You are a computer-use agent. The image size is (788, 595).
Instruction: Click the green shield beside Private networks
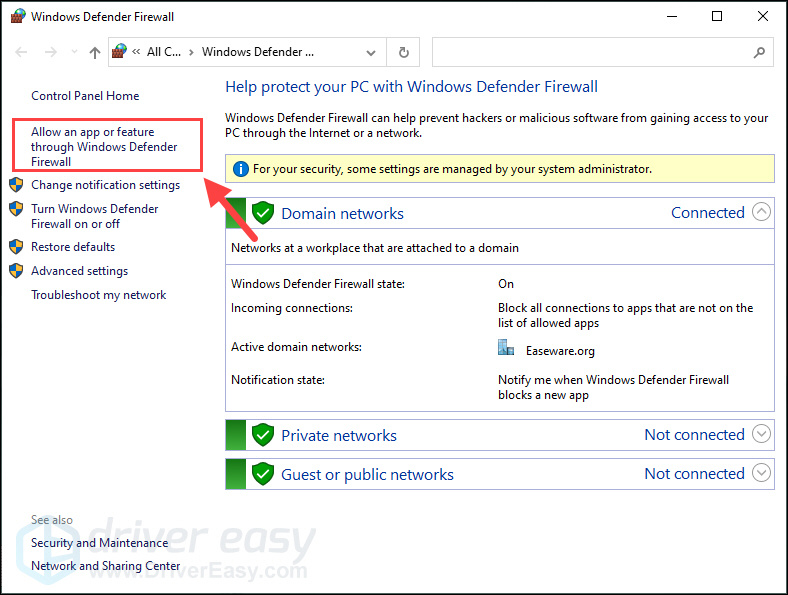(263, 435)
